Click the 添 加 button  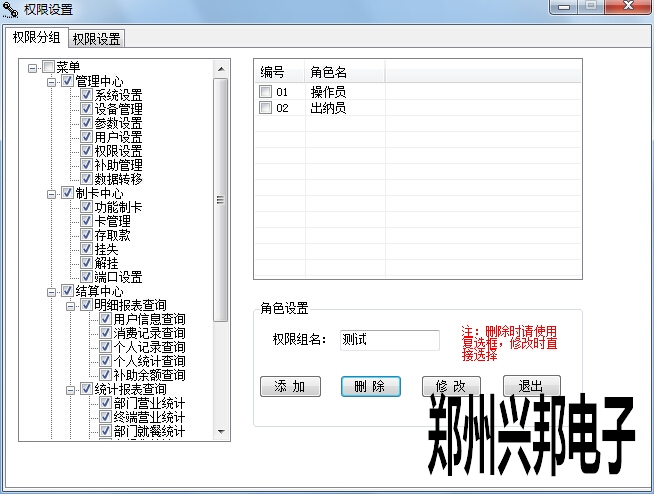(x=290, y=386)
